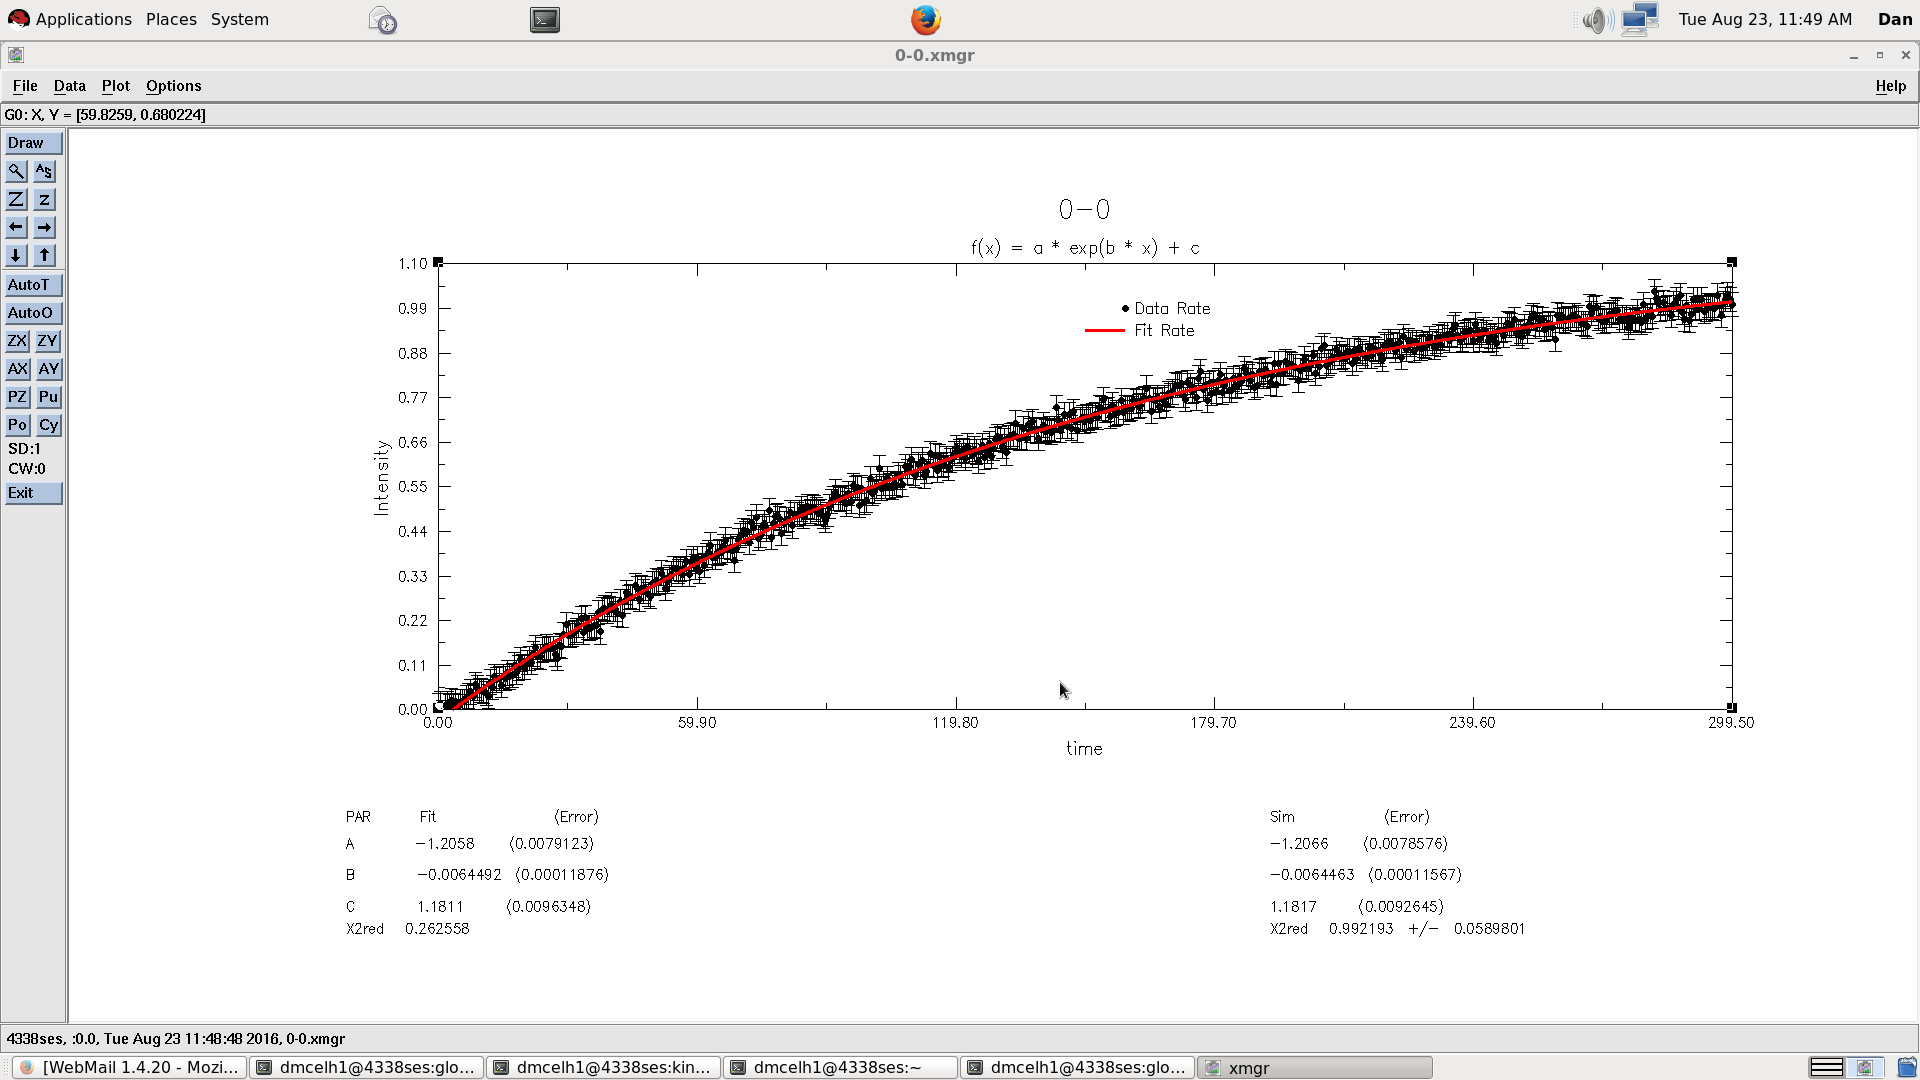This screenshot has width=1920, height=1080.
Task: Select the magnifier zoom tool
Action: point(17,171)
